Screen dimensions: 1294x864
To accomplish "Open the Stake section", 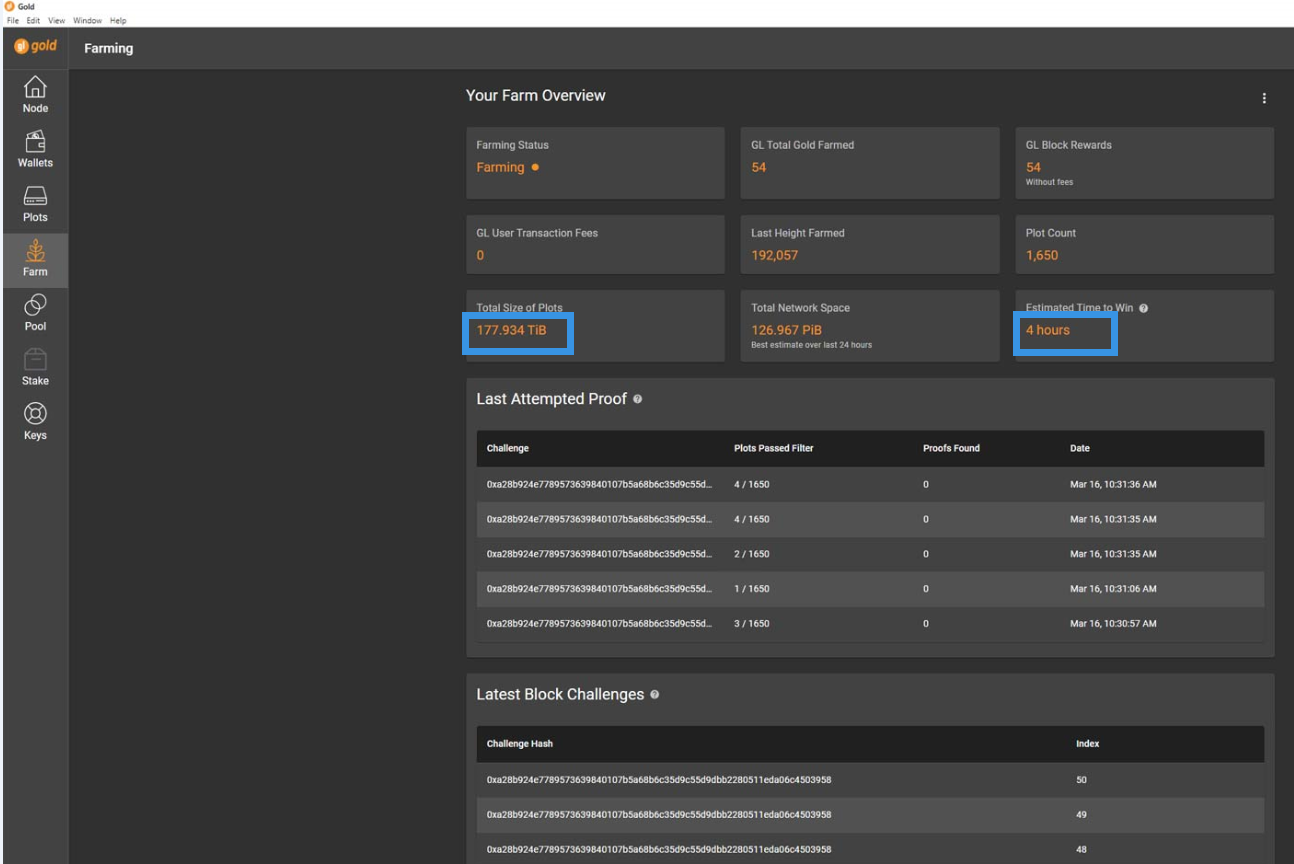I will click(35, 367).
